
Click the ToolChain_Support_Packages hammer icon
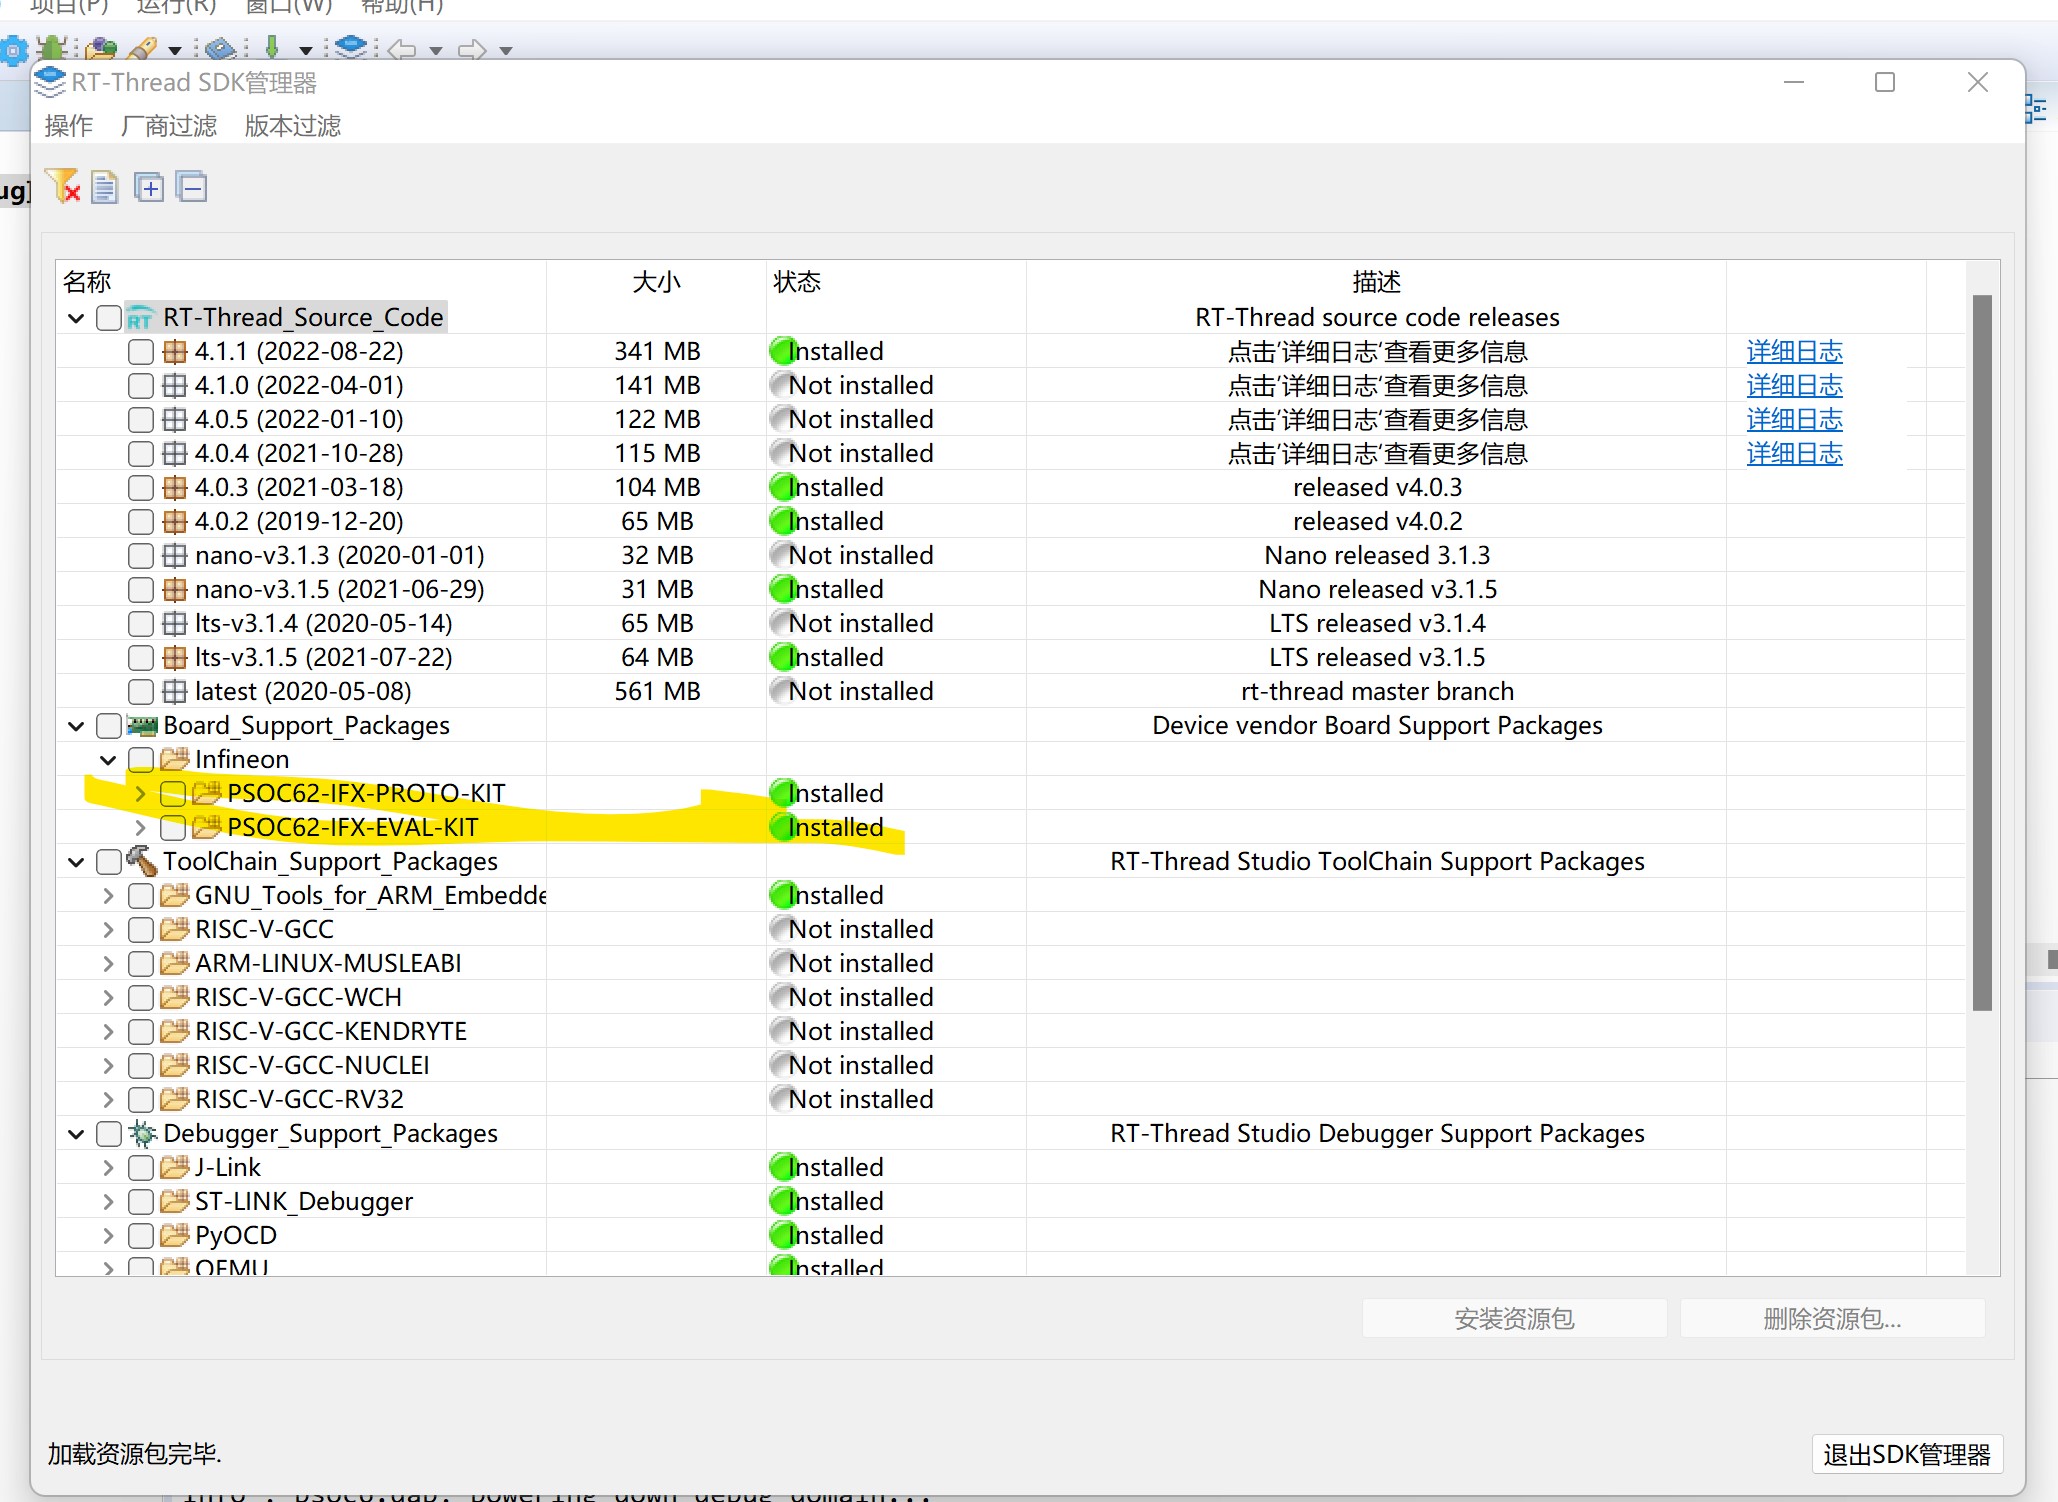click(142, 861)
